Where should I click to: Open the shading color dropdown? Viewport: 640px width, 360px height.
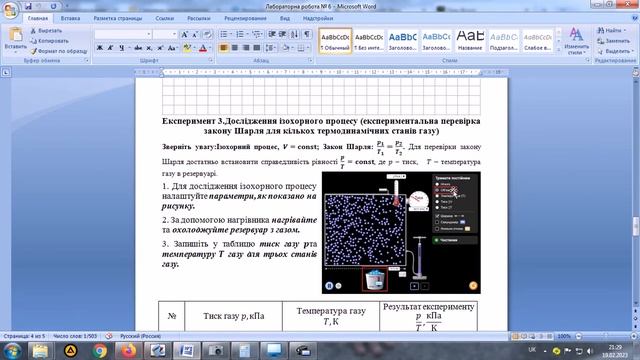click(x=291, y=48)
